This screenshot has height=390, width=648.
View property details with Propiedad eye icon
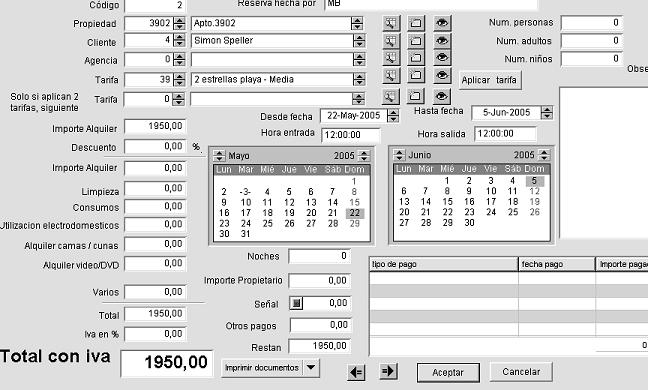tap(442, 23)
